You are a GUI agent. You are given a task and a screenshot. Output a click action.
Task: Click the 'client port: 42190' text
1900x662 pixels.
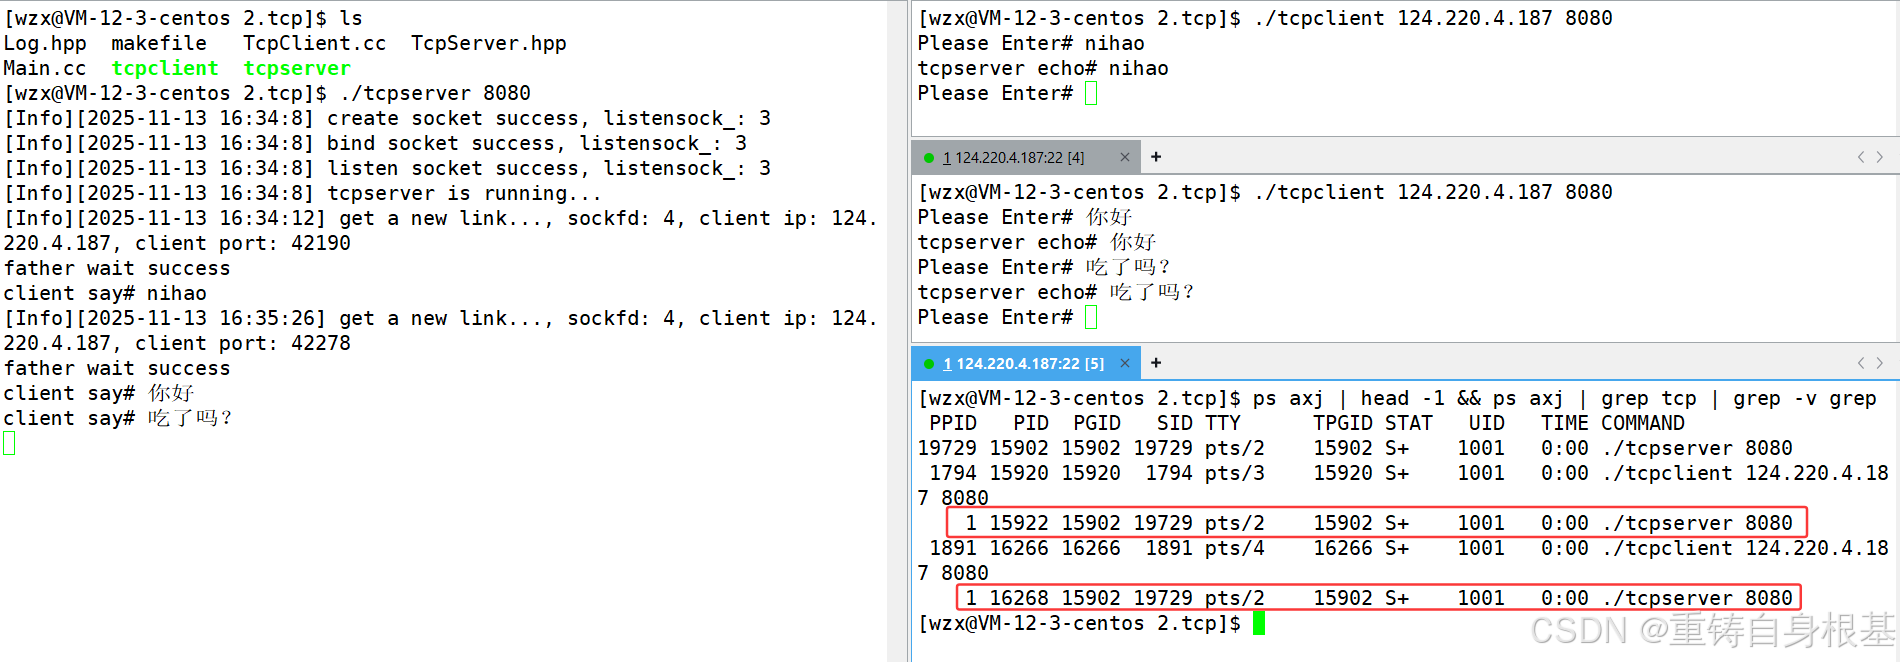tap(243, 243)
